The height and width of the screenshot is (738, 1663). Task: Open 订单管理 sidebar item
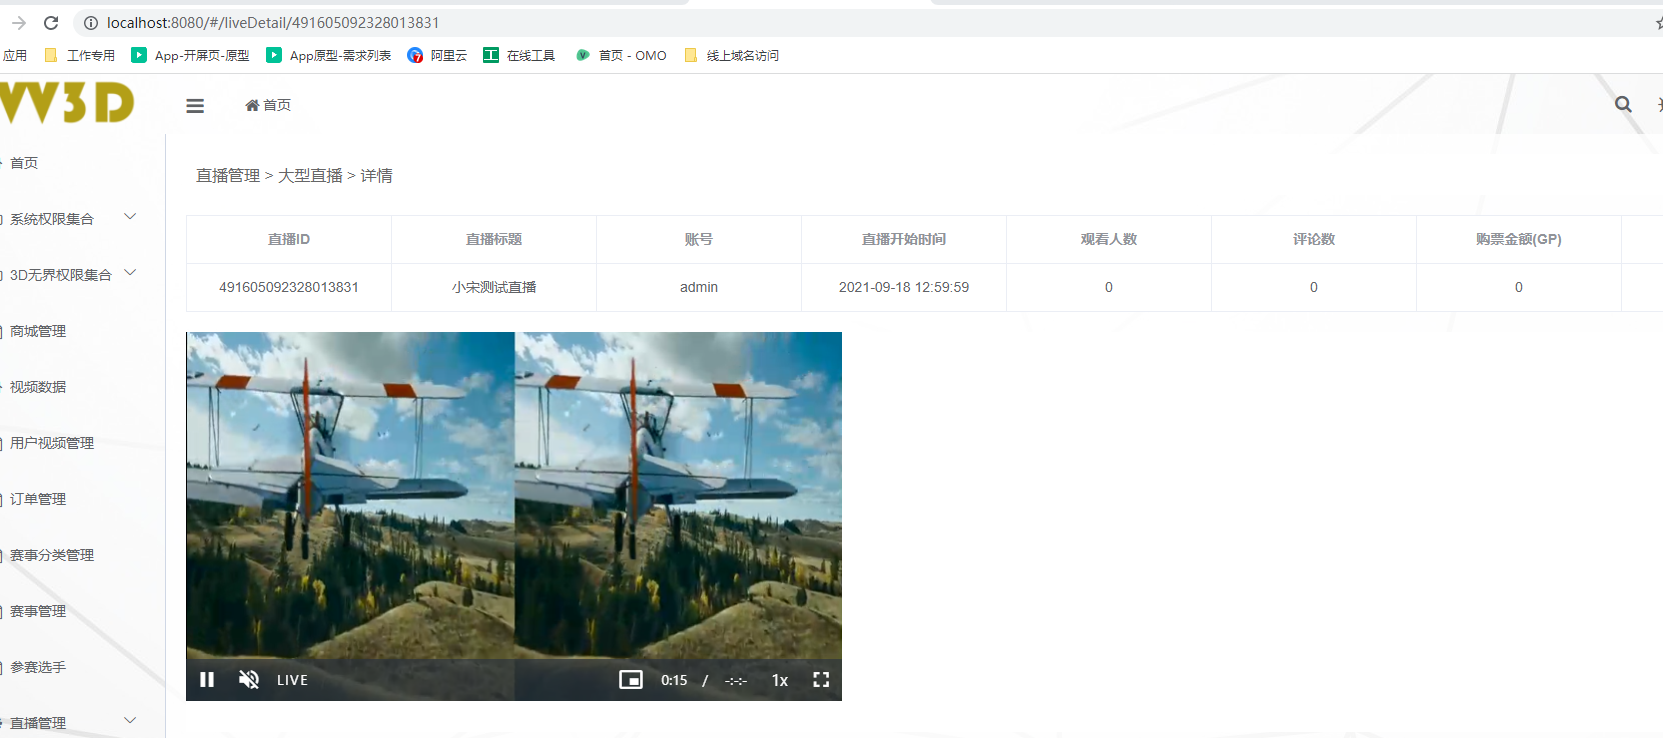click(38, 499)
